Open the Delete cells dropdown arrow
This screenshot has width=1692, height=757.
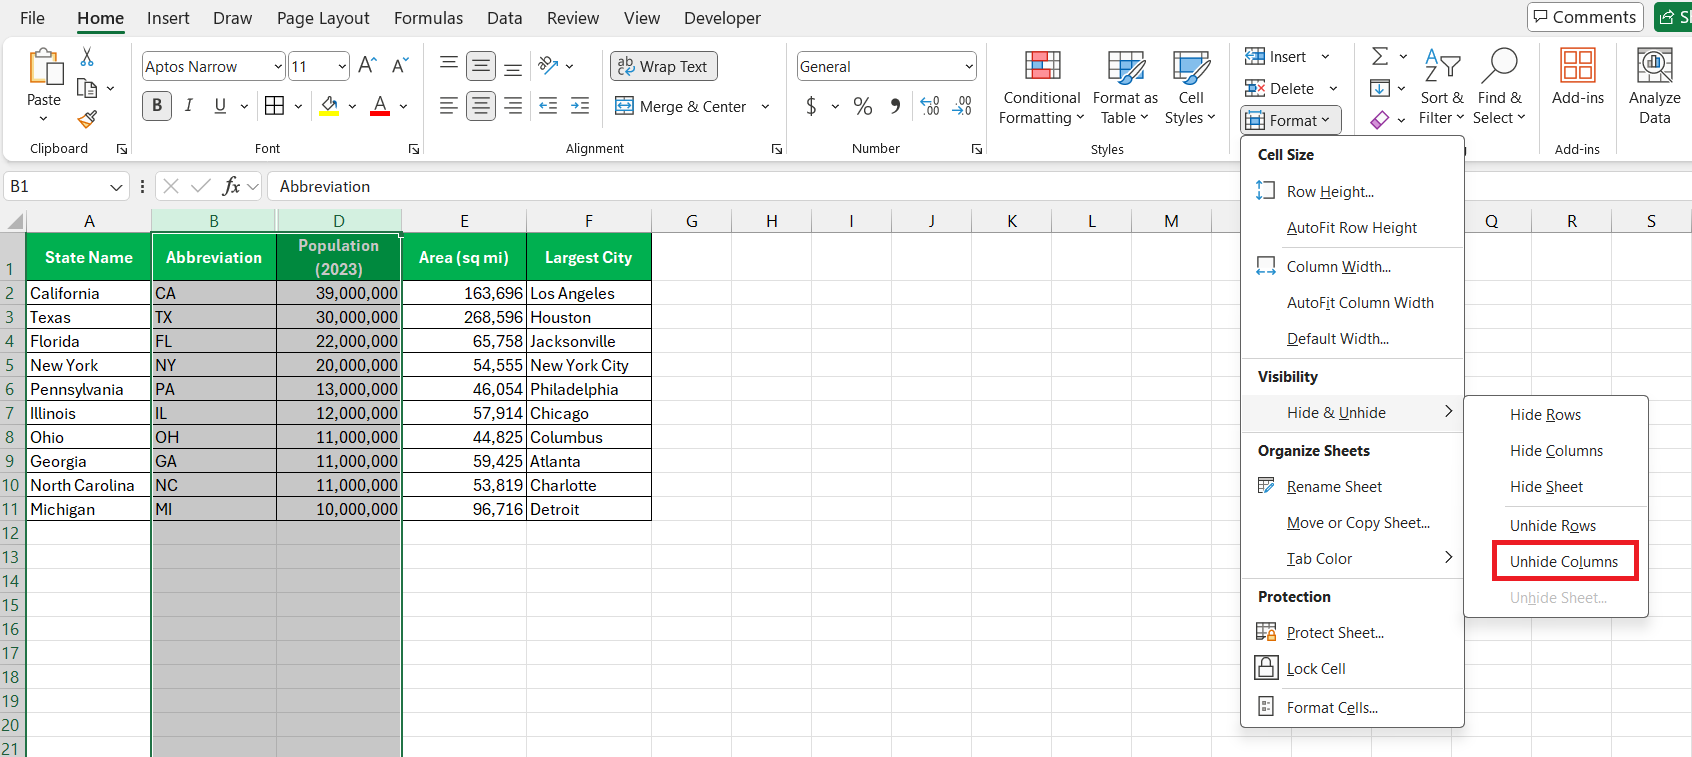(1333, 89)
